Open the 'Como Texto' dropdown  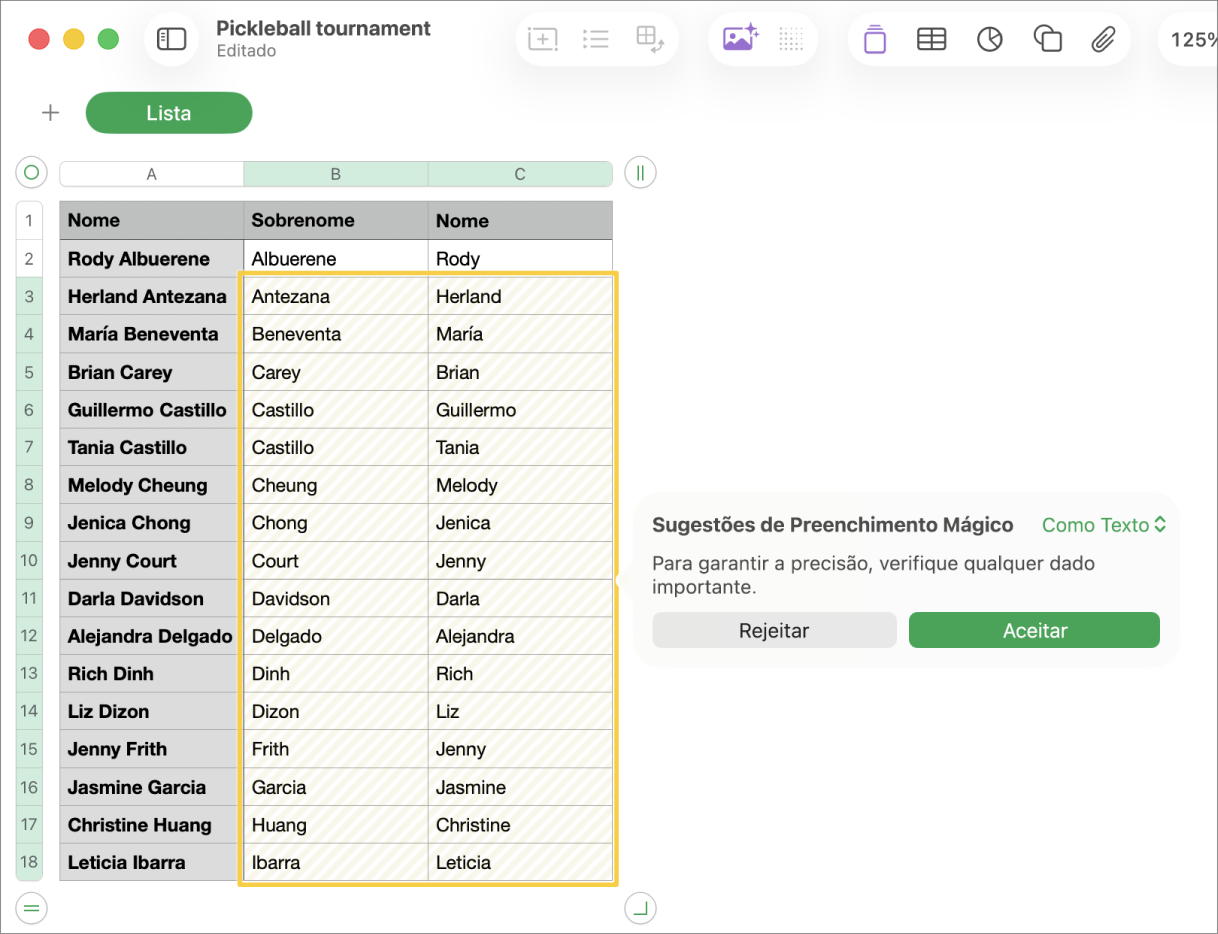tap(1103, 524)
